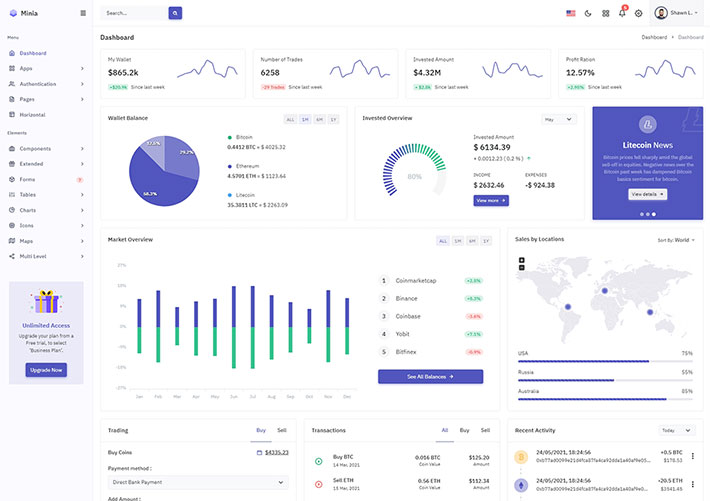Click the Upgrade Now button
The height and width of the screenshot is (501, 710).
click(46, 369)
